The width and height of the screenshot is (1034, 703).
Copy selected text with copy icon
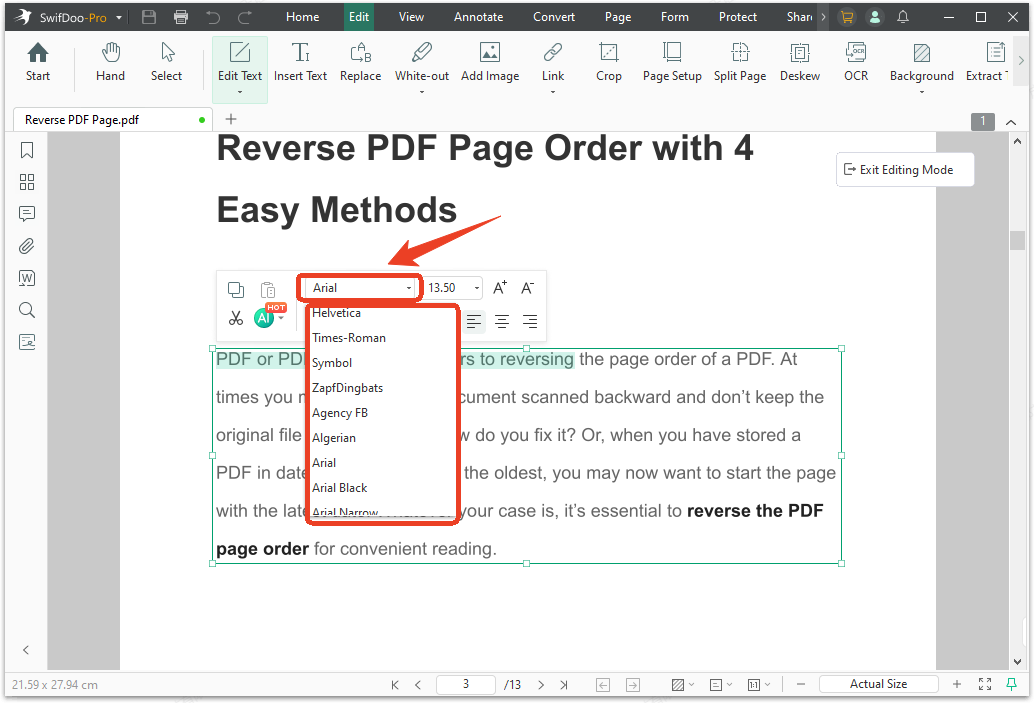coord(235,290)
